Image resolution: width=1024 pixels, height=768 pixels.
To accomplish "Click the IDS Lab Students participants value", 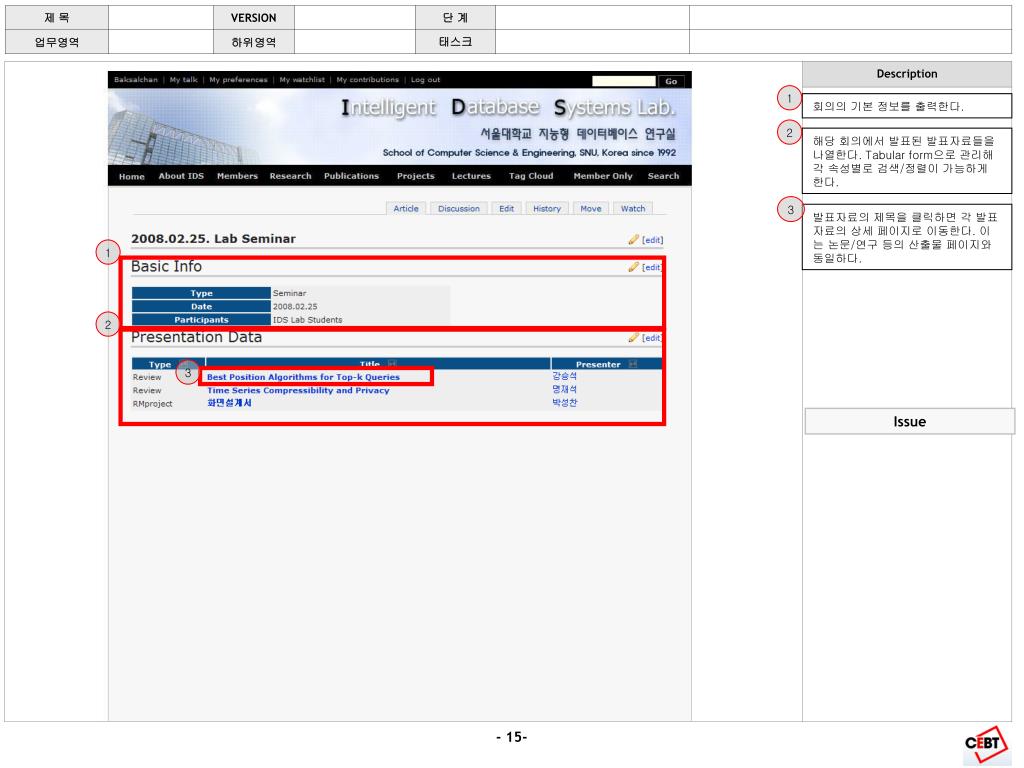I will (x=308, y=320).
